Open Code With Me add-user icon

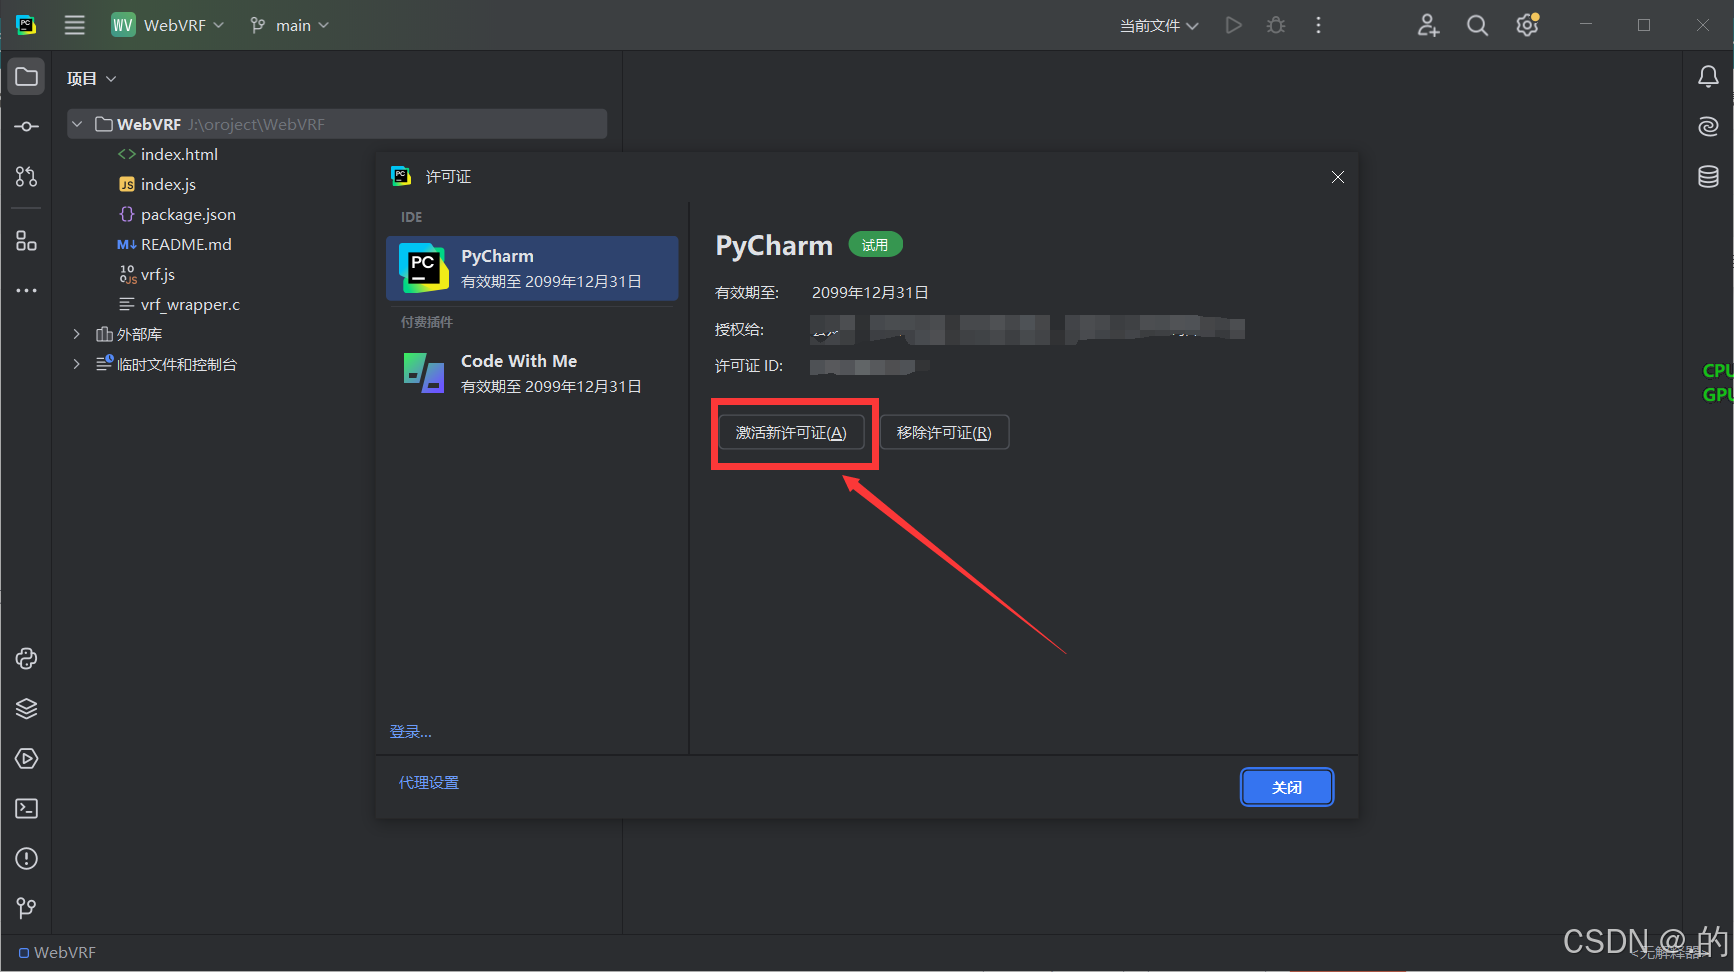click(x=1428, y=25)
